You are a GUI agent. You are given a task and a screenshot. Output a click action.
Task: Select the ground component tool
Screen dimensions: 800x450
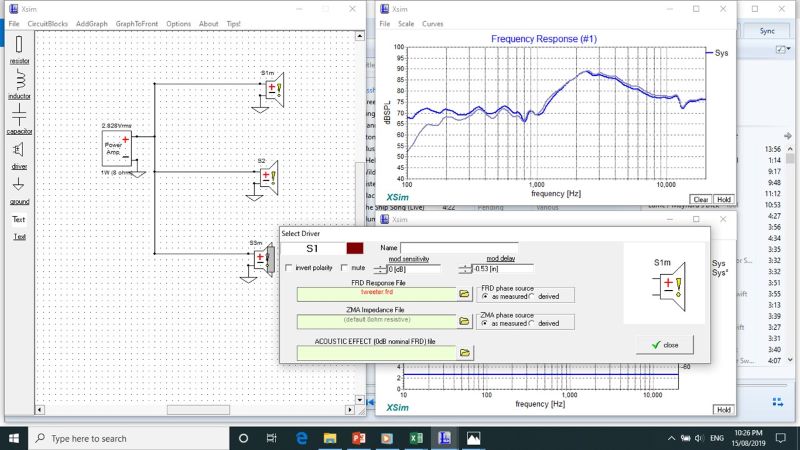coord(19,190)
